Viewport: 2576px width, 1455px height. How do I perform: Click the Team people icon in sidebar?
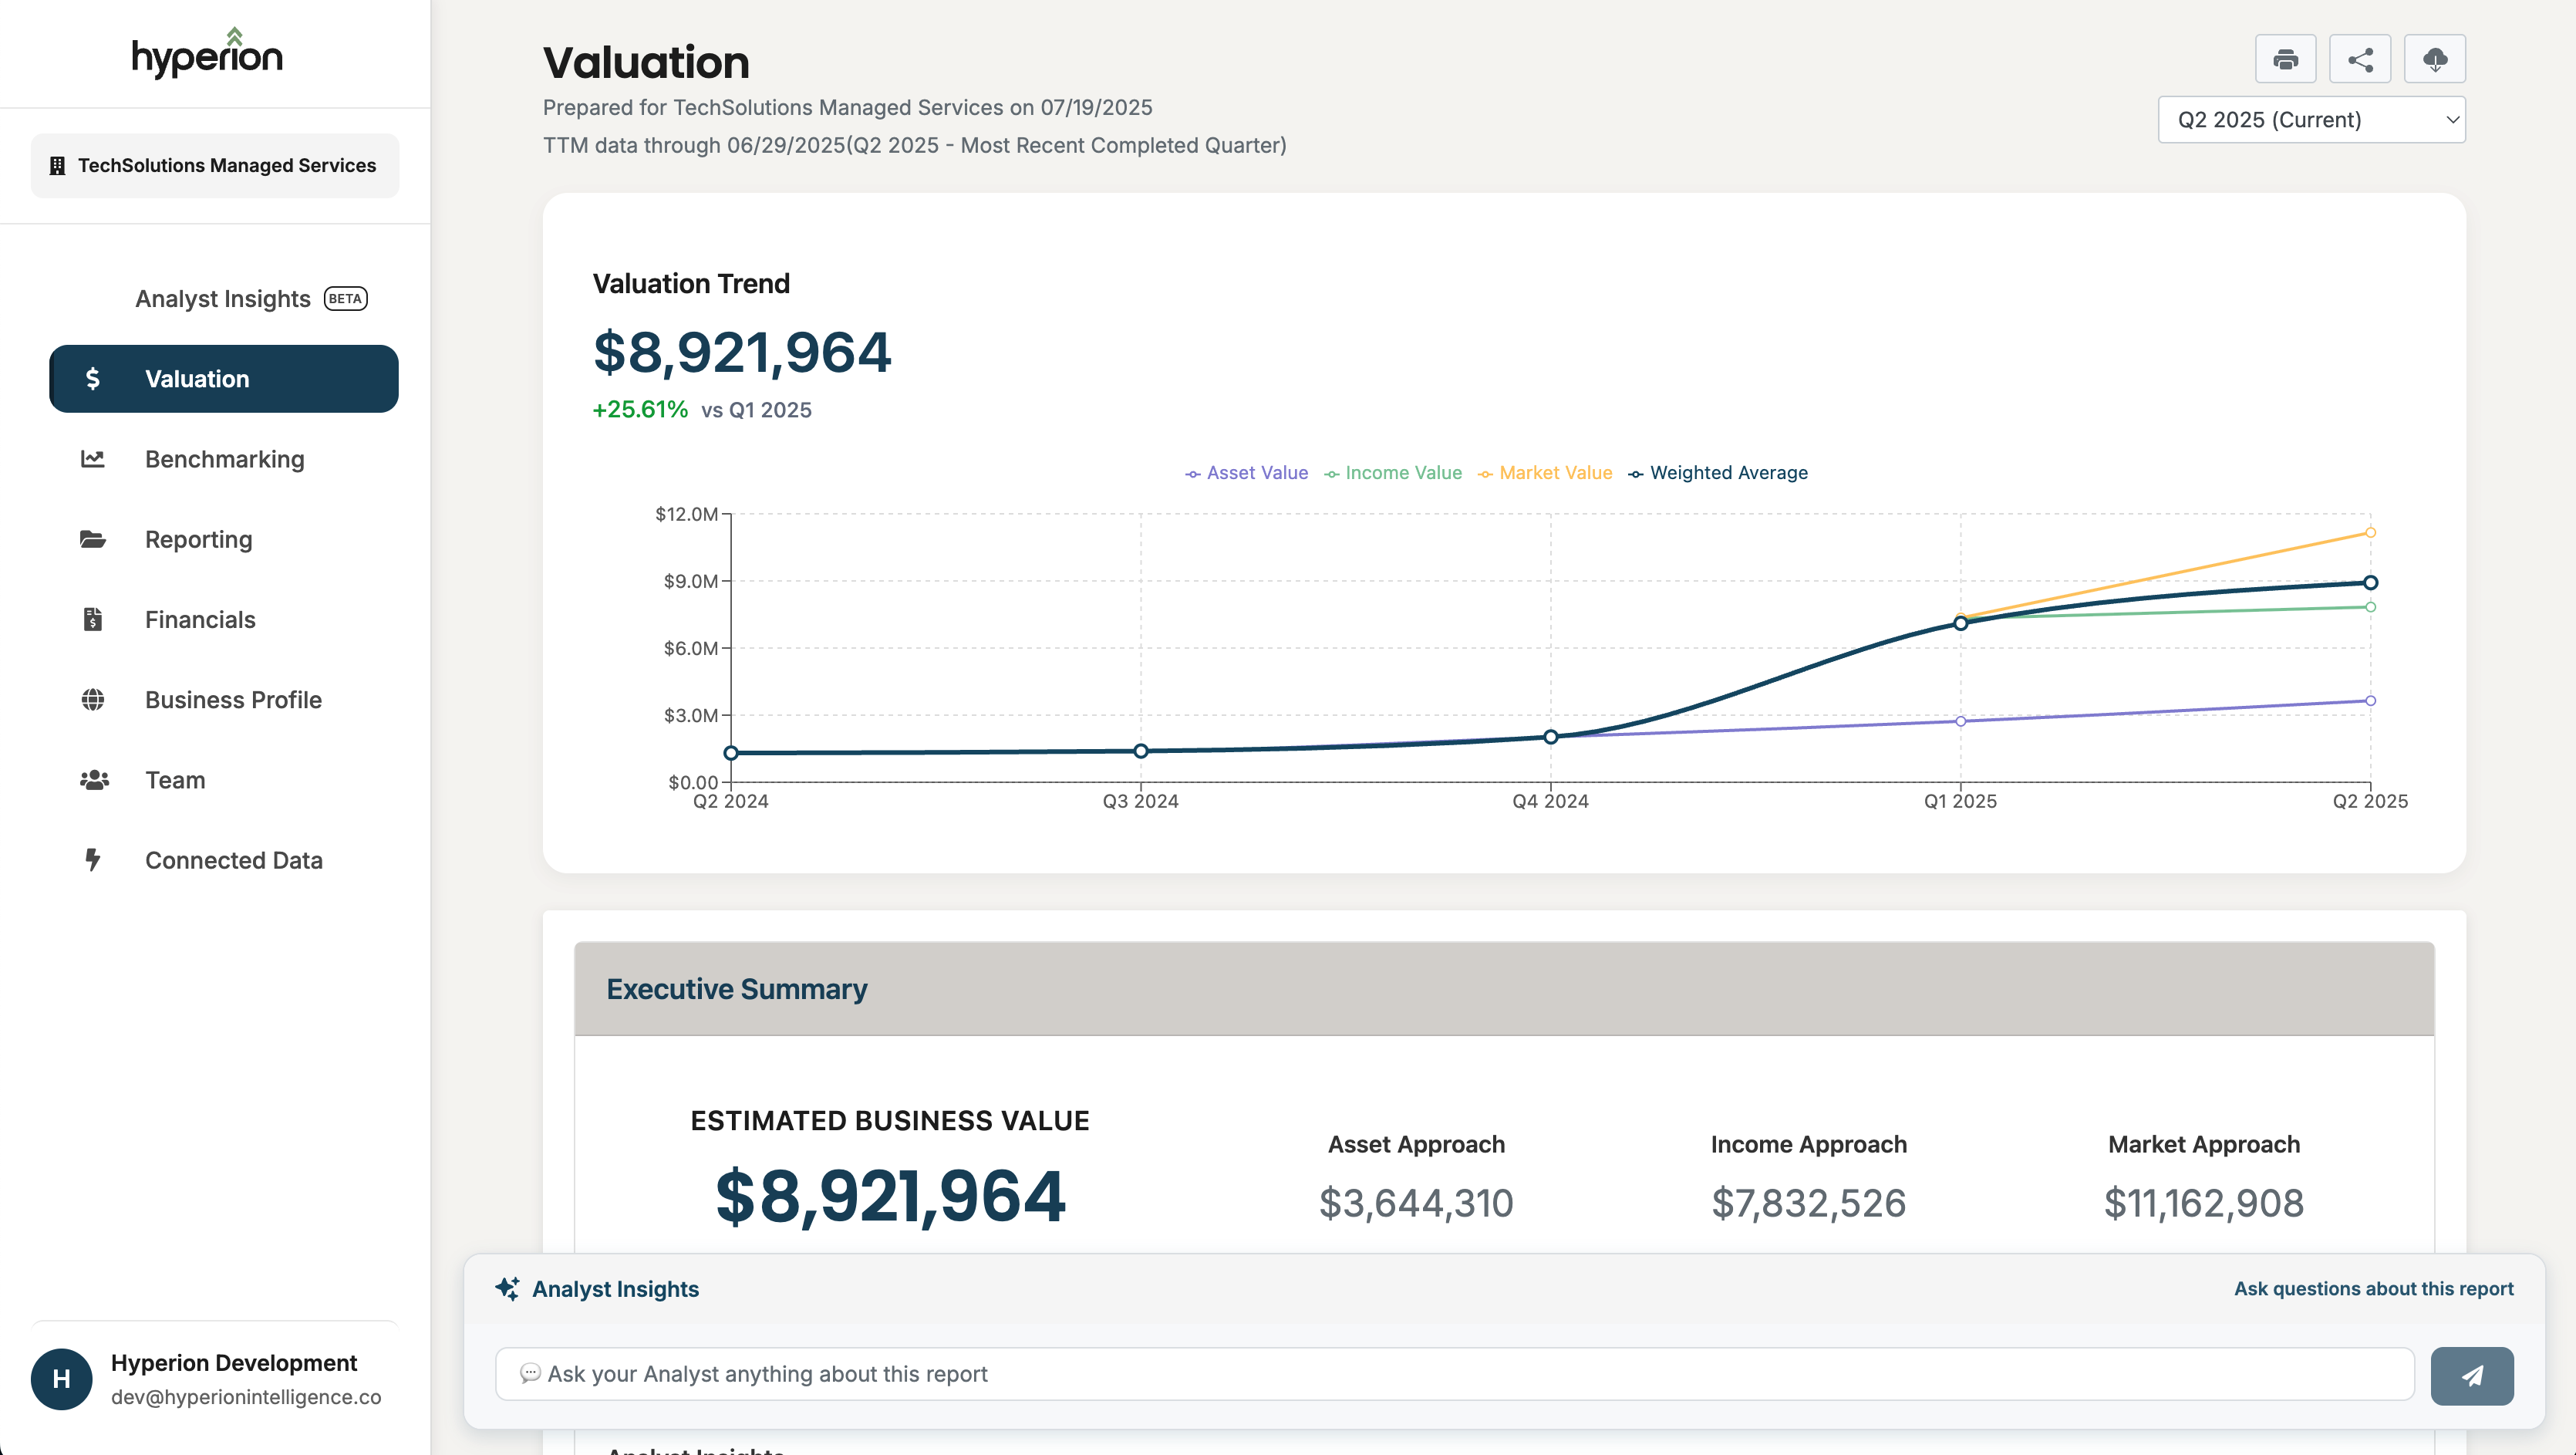coord(93,780)
